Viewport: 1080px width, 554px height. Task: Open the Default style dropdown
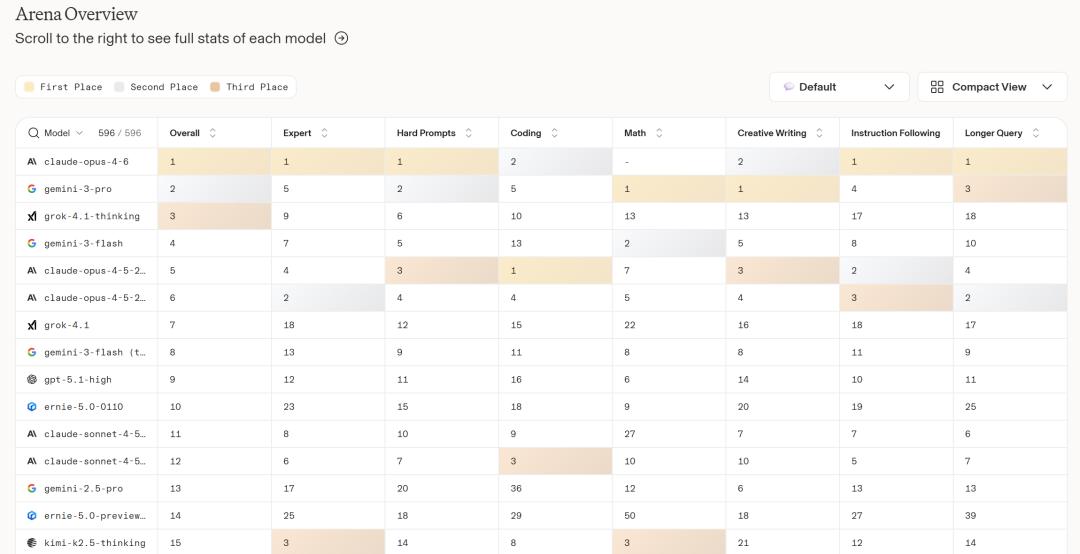[839, 87]
